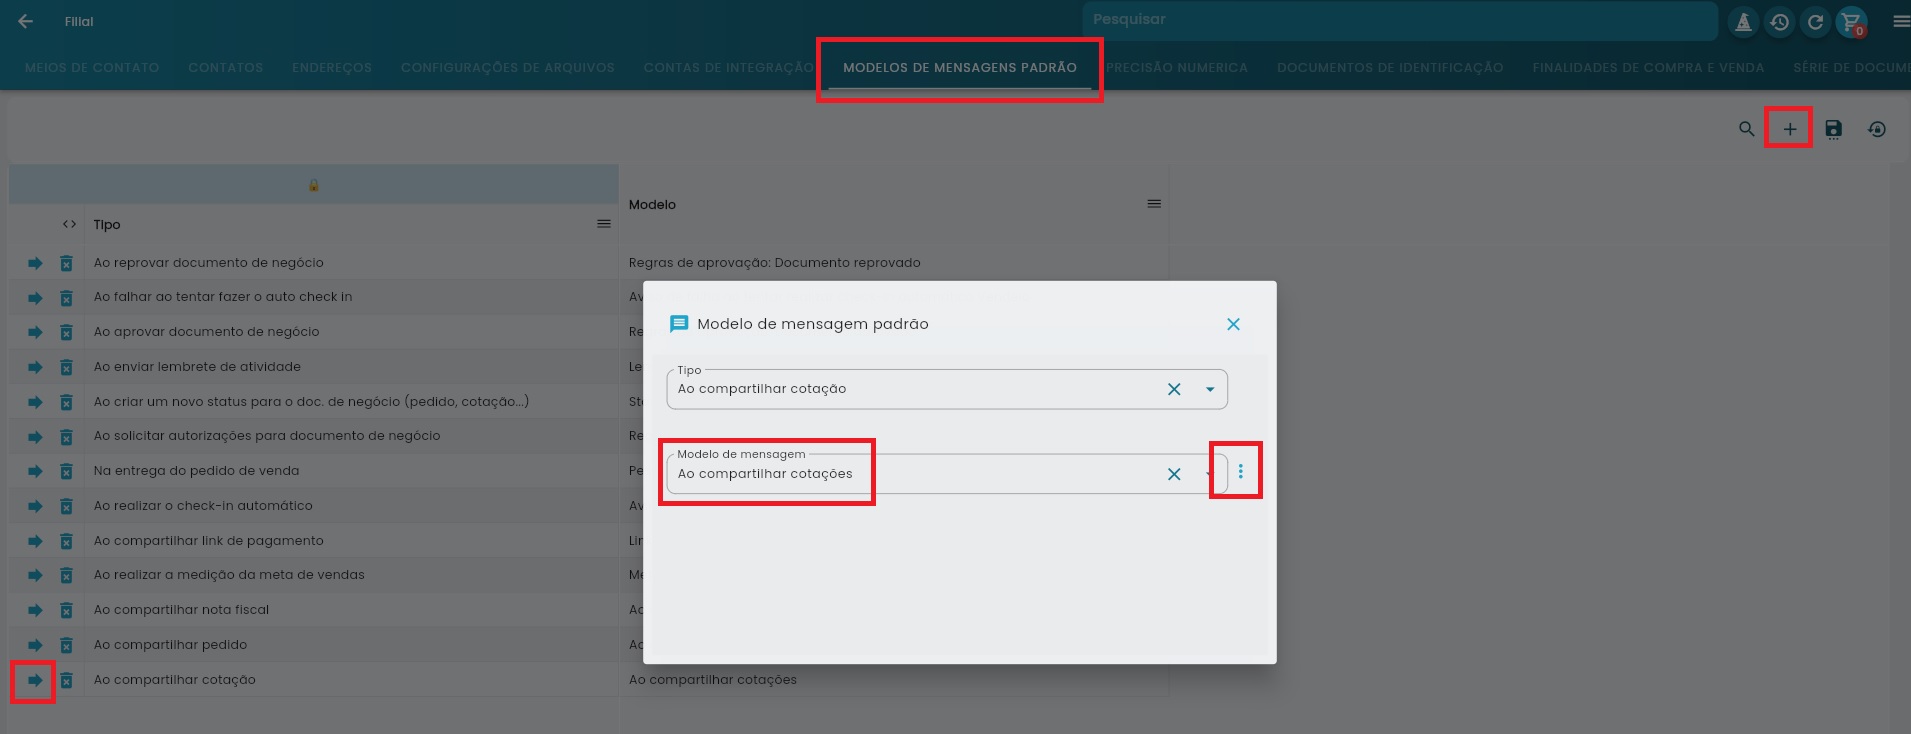1911x734 pixels.
Task: Expand the Tipo dropdown in dialog
Action: coord(1210,389)
